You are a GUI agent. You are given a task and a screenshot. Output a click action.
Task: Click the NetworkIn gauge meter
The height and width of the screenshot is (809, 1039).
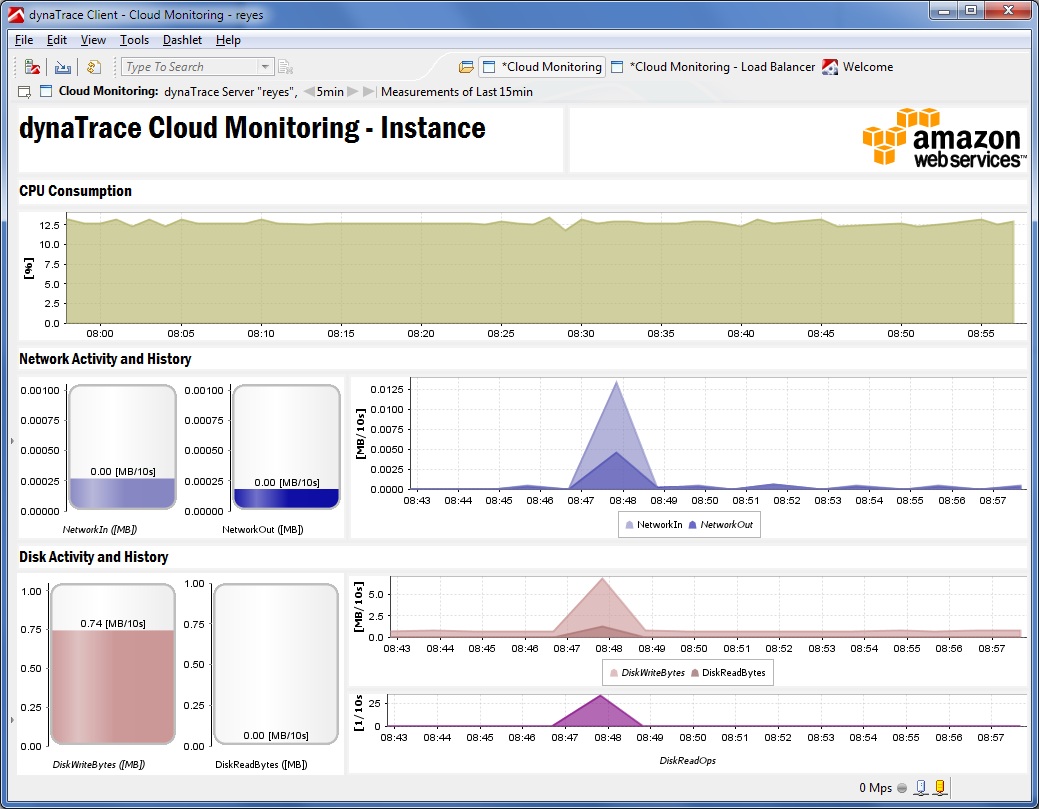click(123, 447)
